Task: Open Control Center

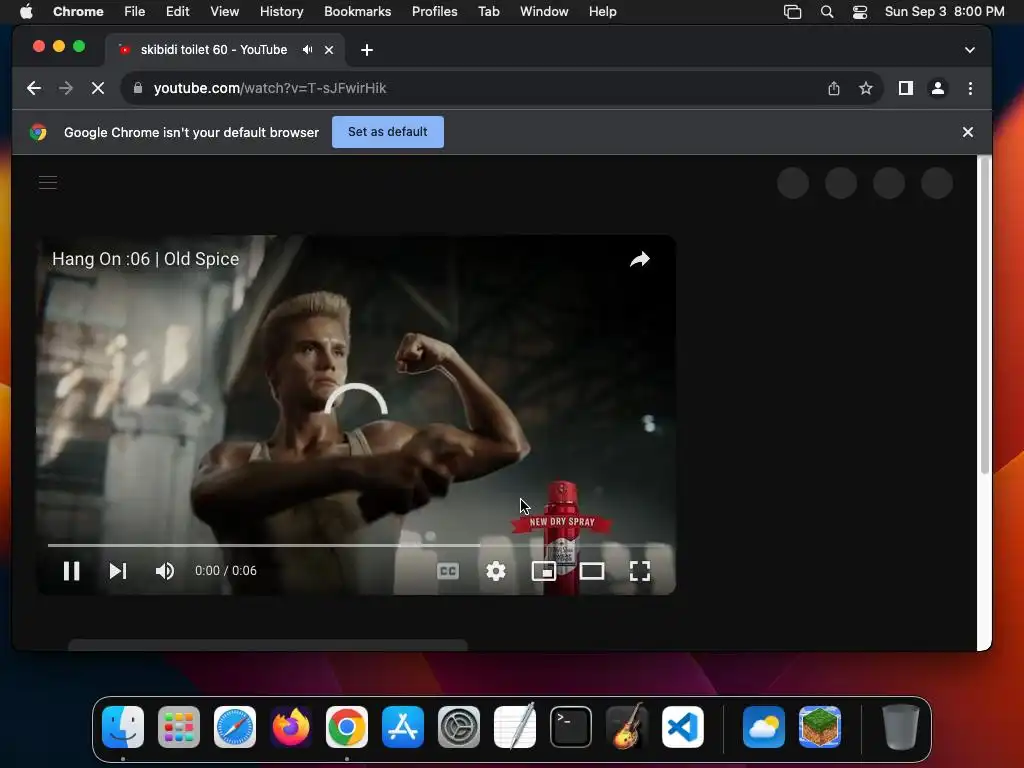Action: (860, 12)
